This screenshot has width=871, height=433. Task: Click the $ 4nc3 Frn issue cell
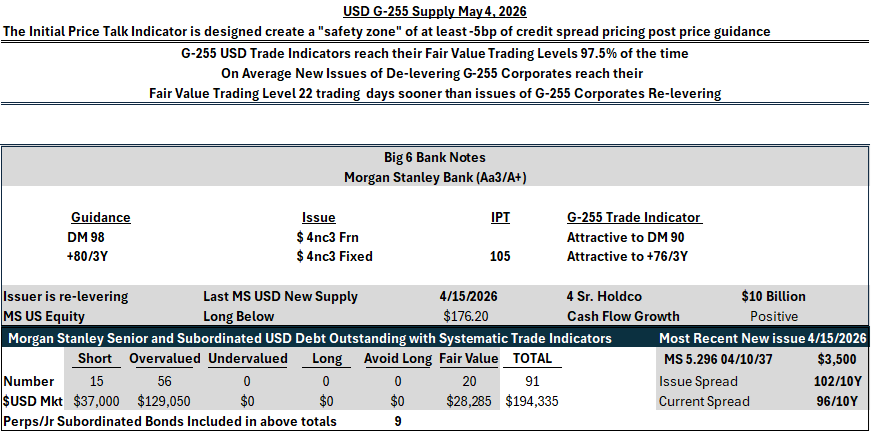pos(327,237)
